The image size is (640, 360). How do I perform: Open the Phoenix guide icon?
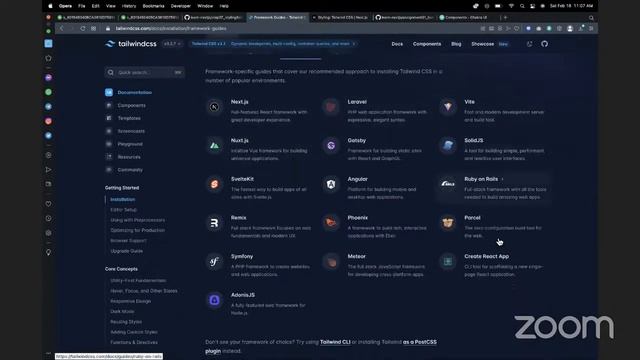331,223
